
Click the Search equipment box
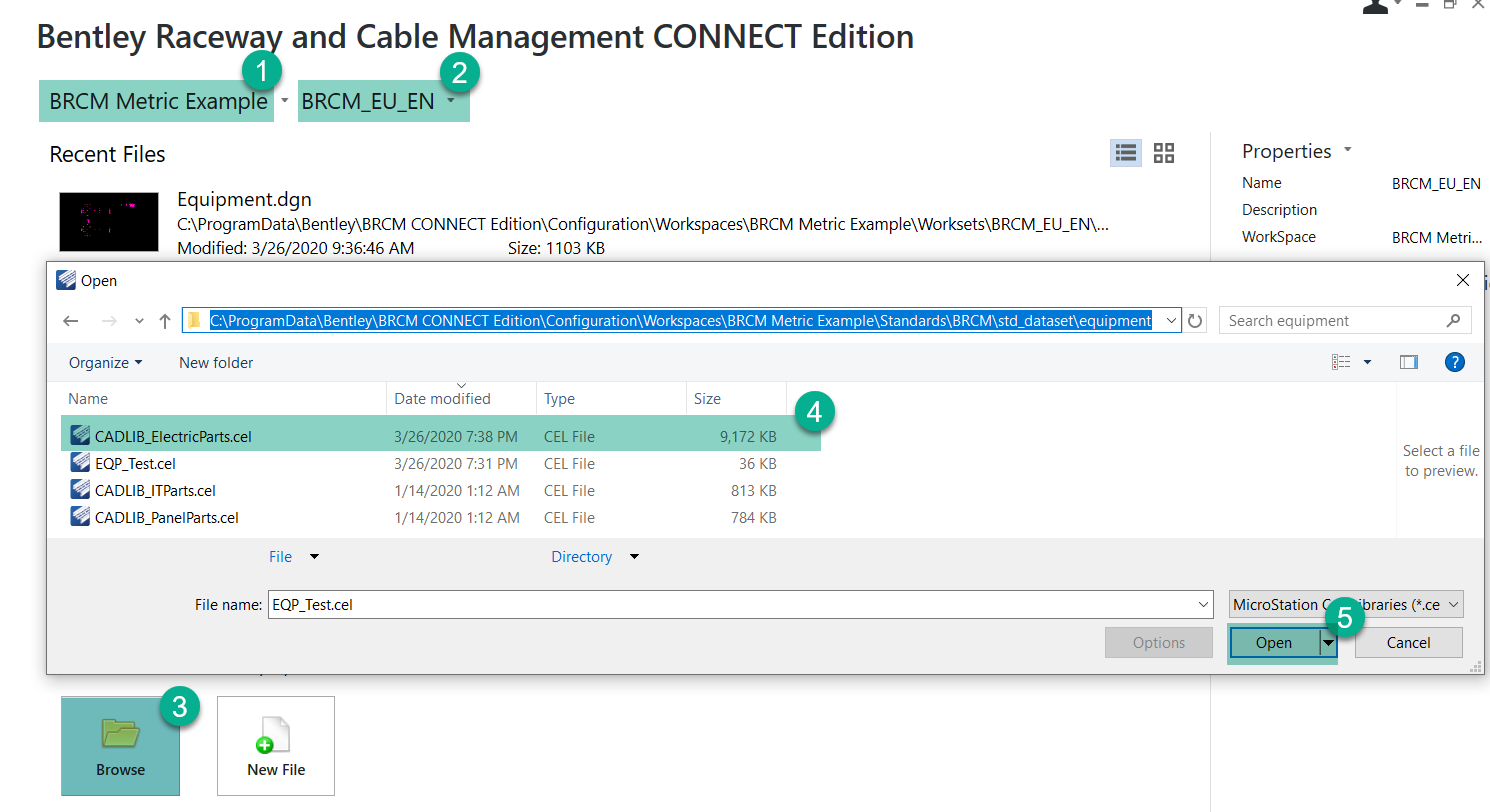pos(1345,321)
